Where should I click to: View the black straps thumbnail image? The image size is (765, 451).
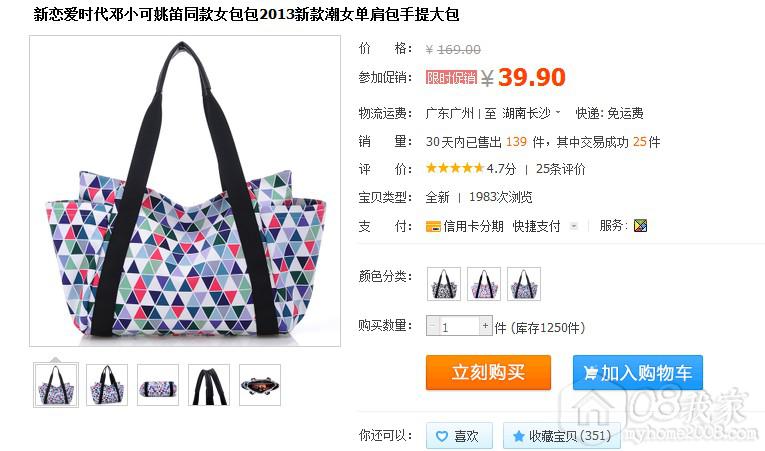click(209, 385)
